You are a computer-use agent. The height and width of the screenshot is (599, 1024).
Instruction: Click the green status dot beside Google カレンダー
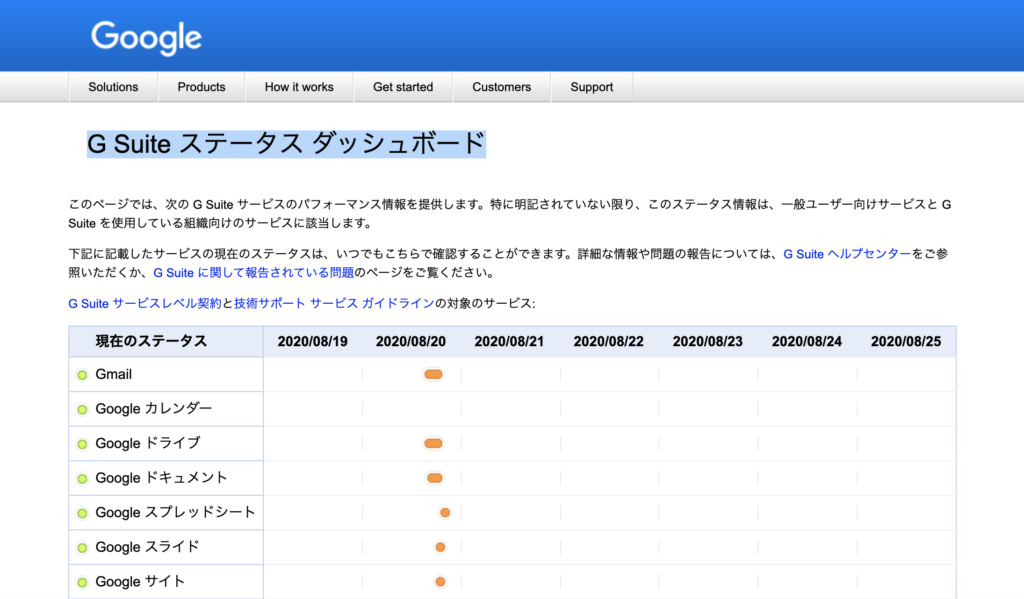coord(82,410)
